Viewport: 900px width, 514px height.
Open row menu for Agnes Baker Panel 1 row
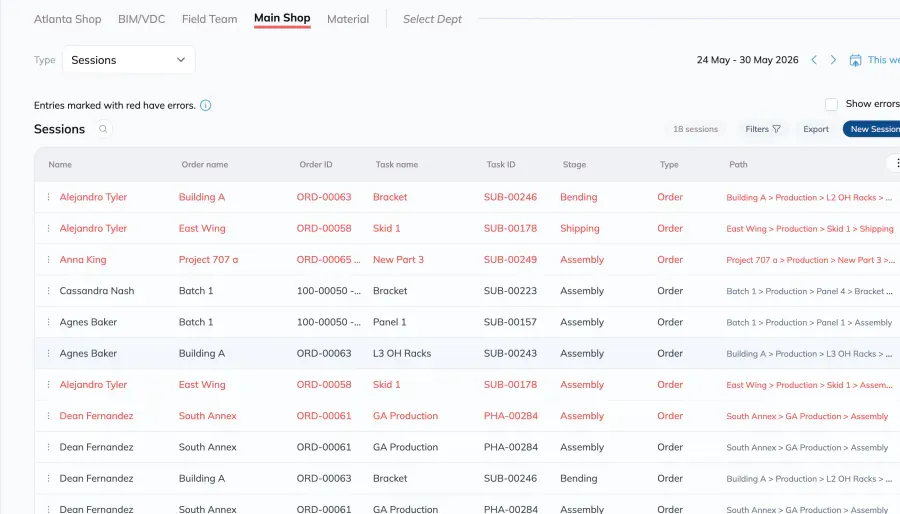coord(48,322)
